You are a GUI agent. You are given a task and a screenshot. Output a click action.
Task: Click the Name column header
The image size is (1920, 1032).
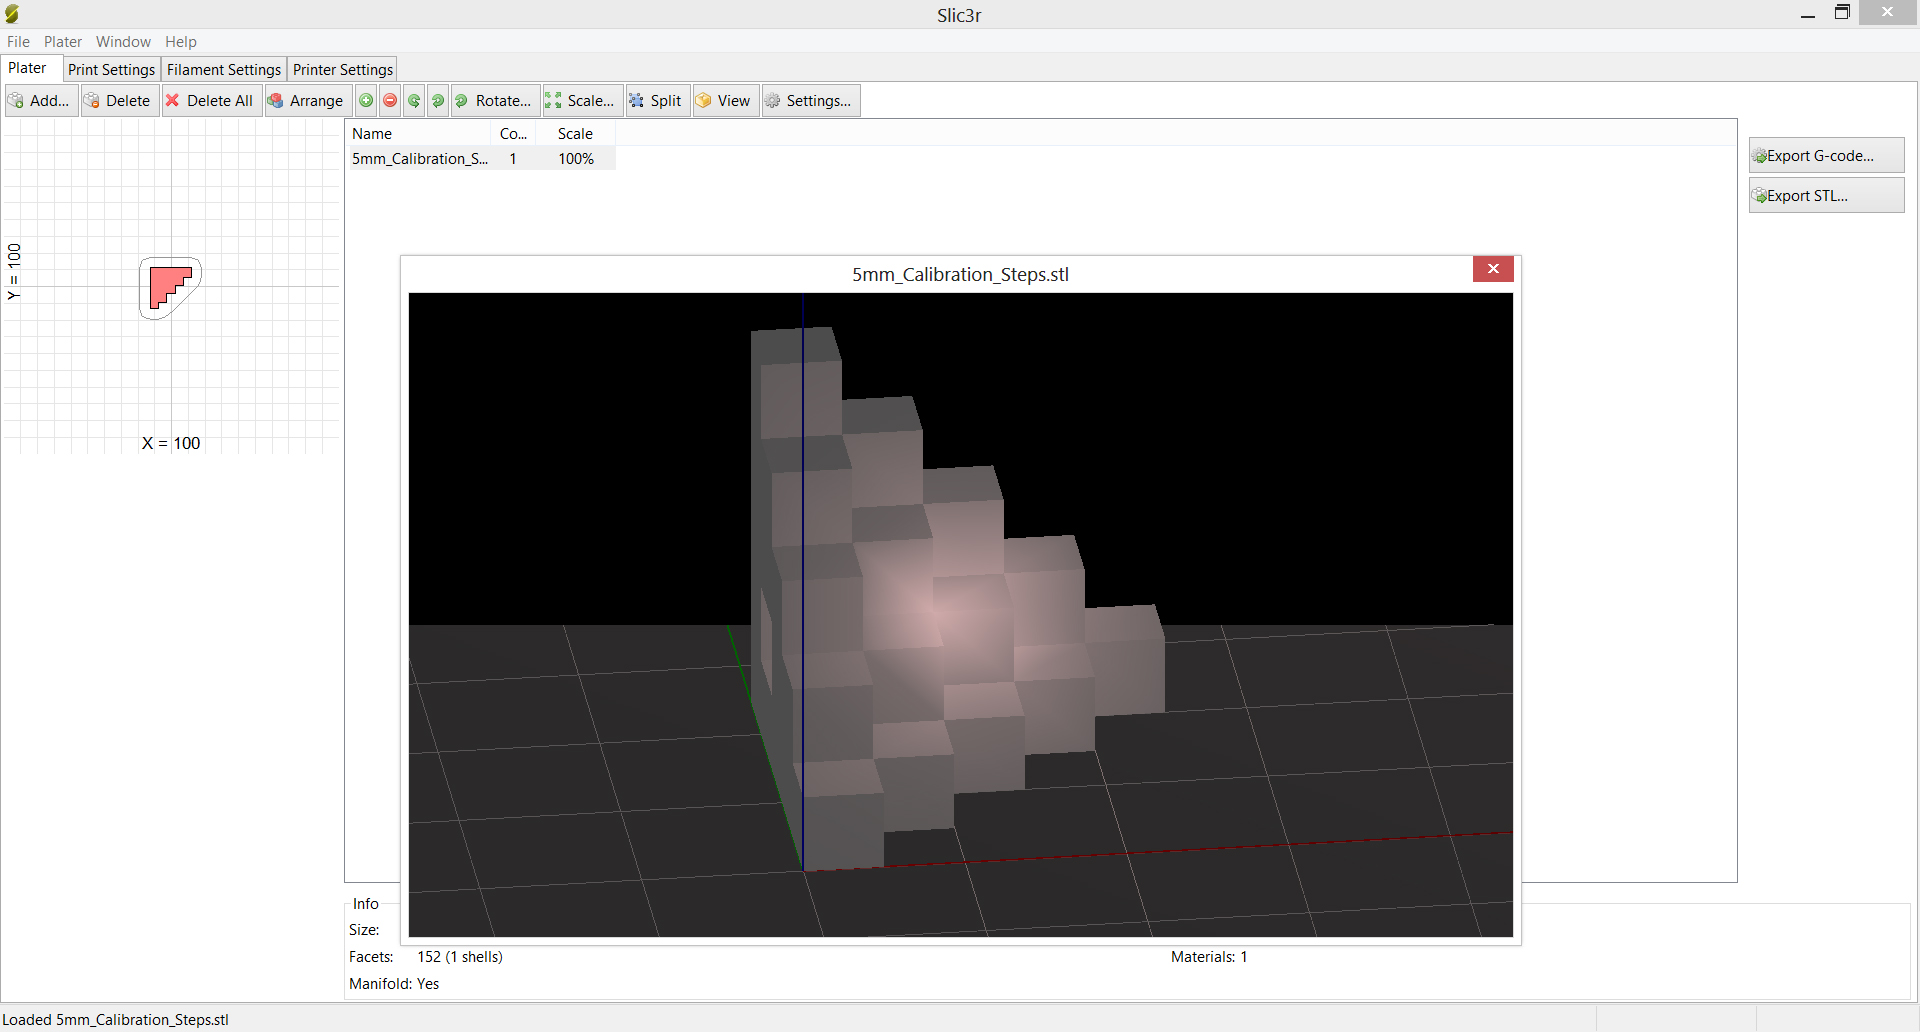pyautogui.click(x=420, y=134)
